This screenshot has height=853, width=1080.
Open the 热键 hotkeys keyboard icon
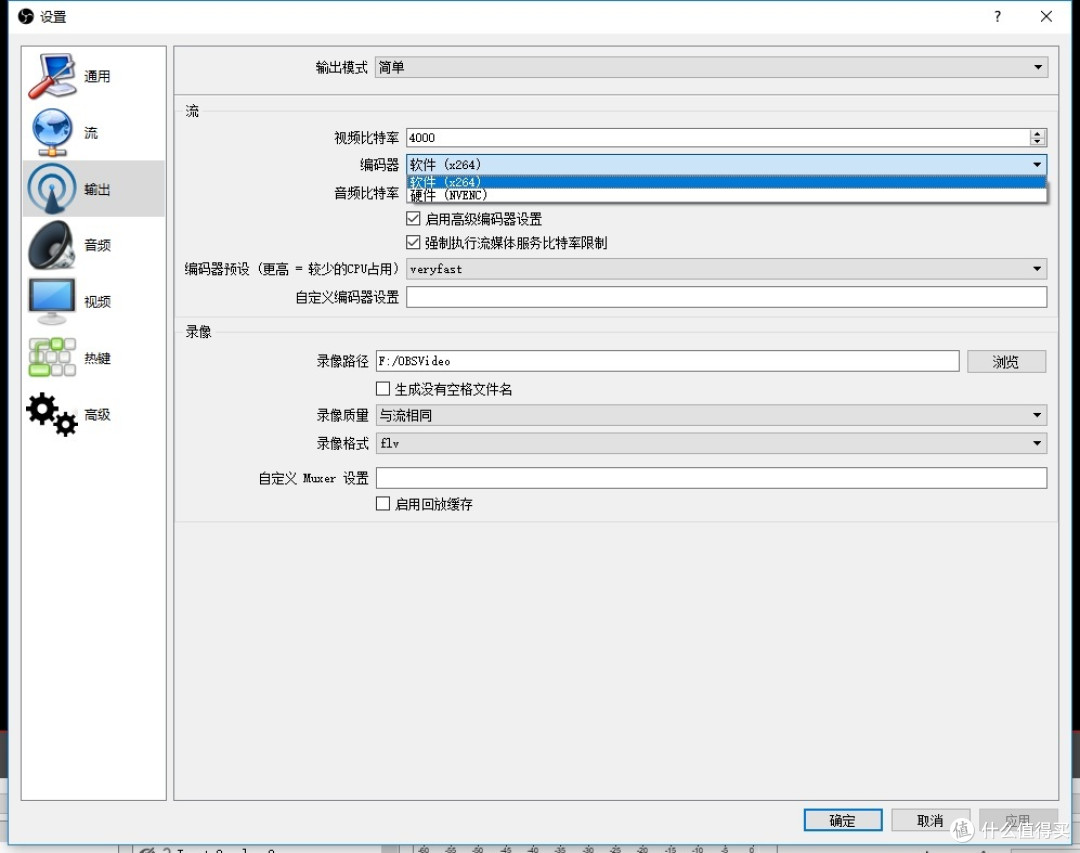[52, 357]
